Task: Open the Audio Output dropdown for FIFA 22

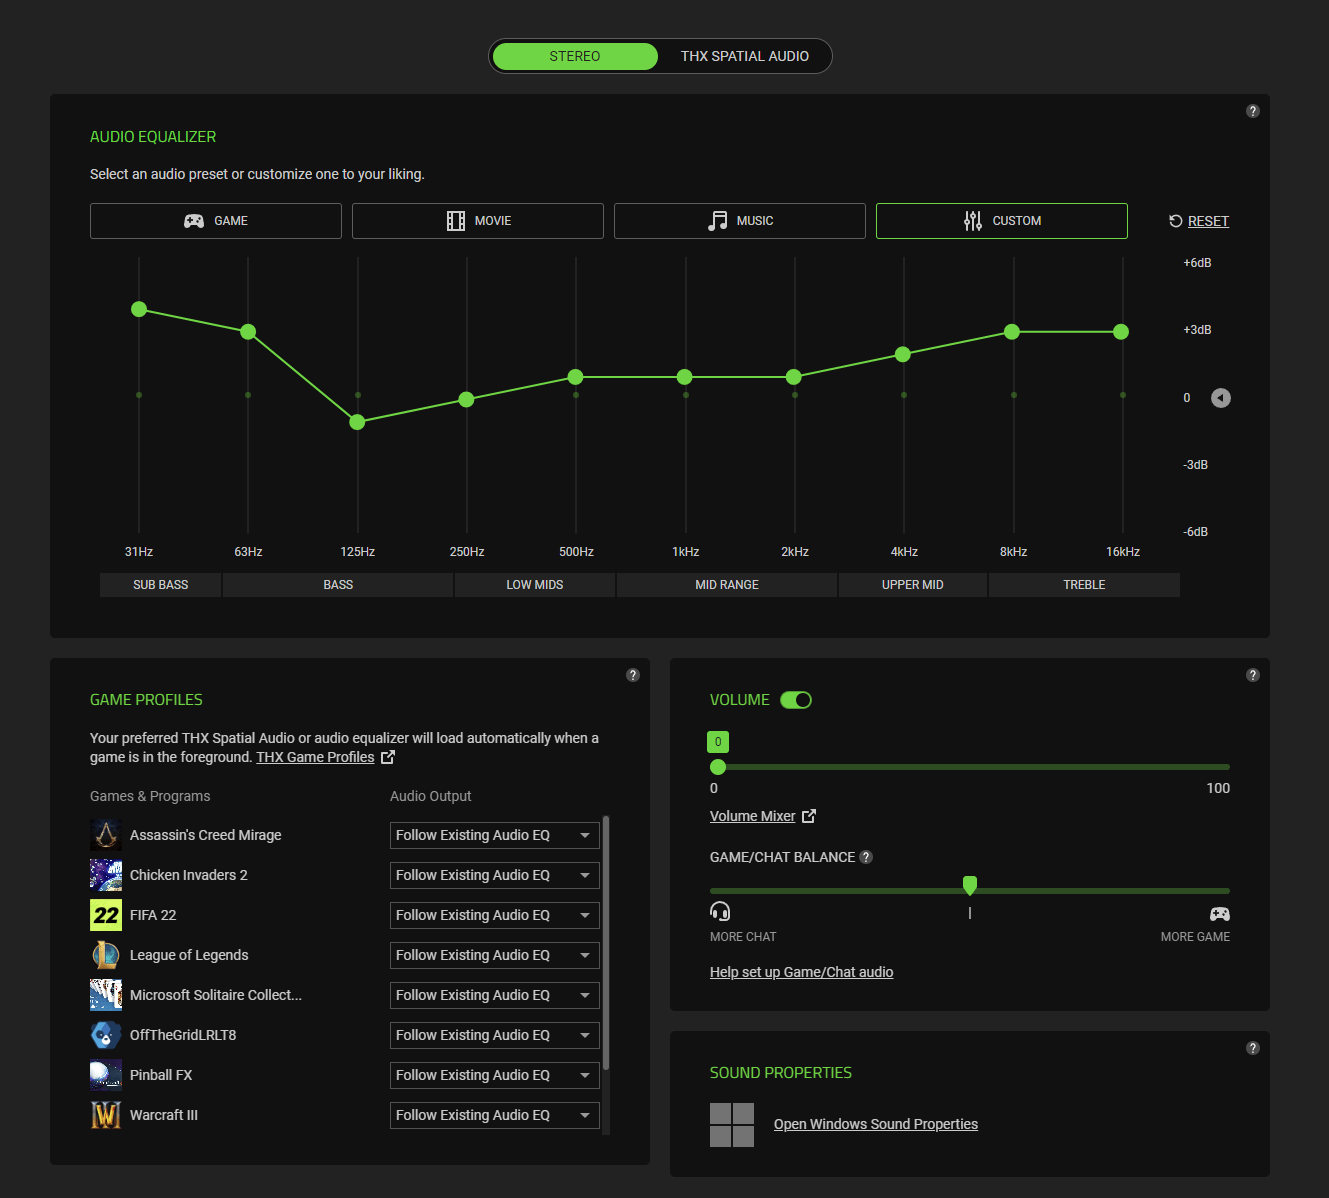Action: click(494, 915)
